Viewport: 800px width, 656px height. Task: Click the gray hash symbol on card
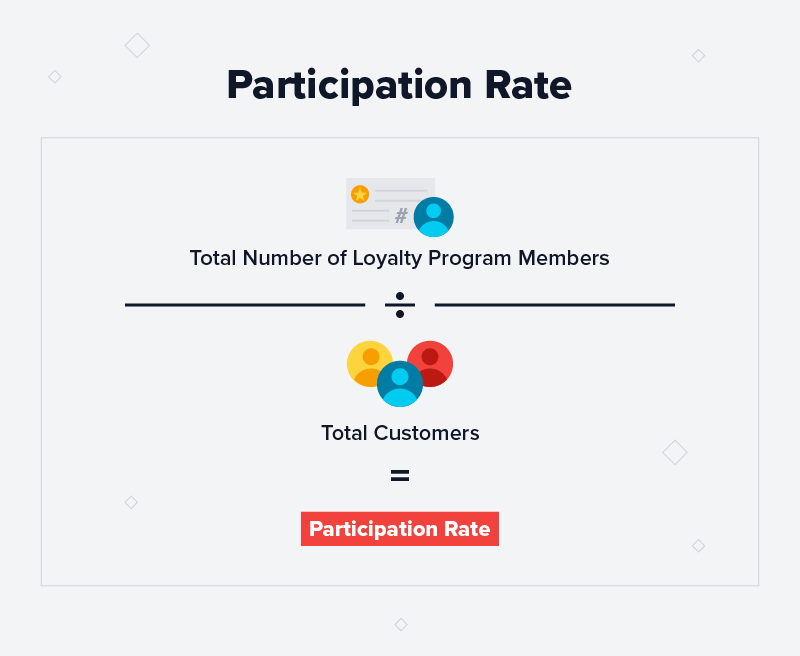tap(402, 216)
